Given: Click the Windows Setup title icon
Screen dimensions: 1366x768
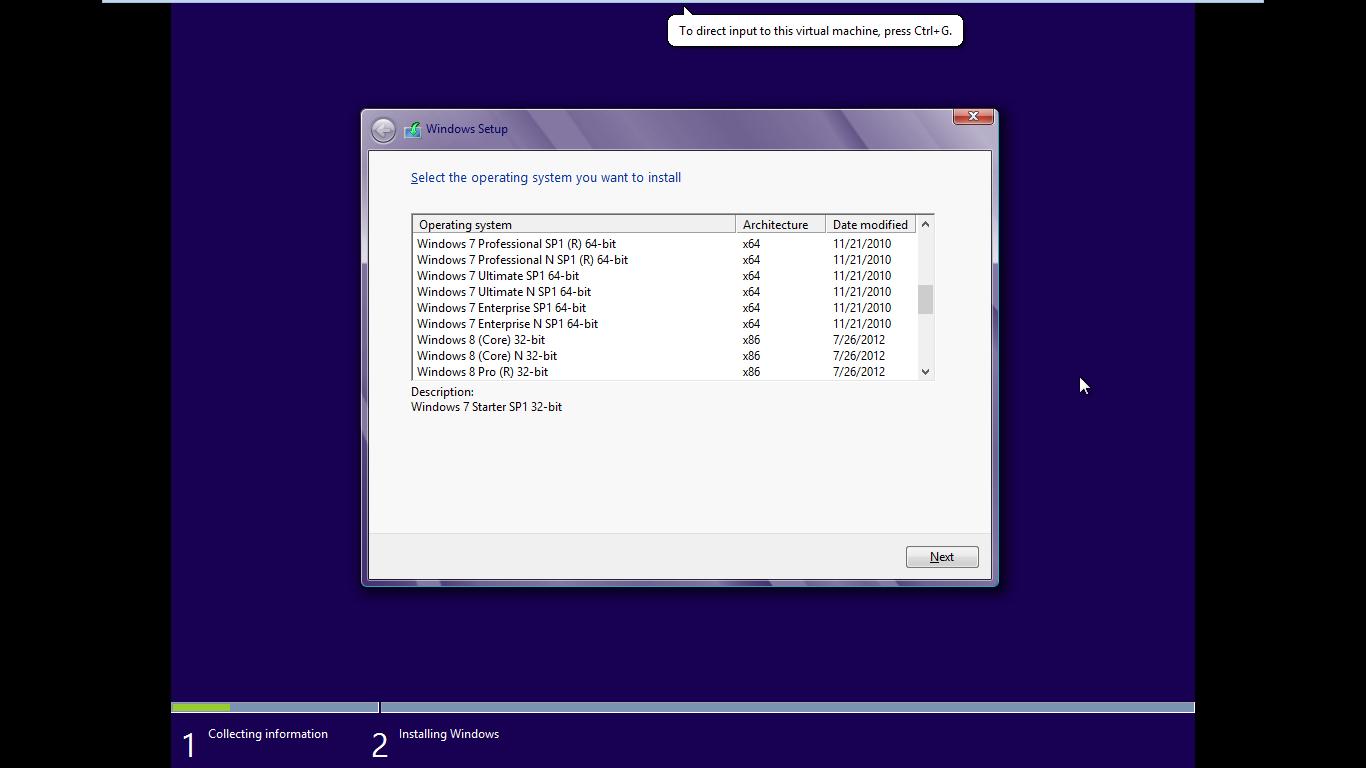Looking at the screenshot, I should [x=412, y=130].
